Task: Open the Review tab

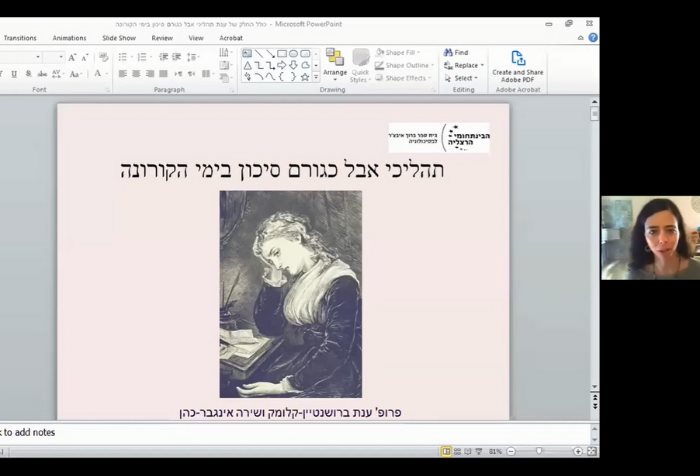Action: (x=162, y=38)
